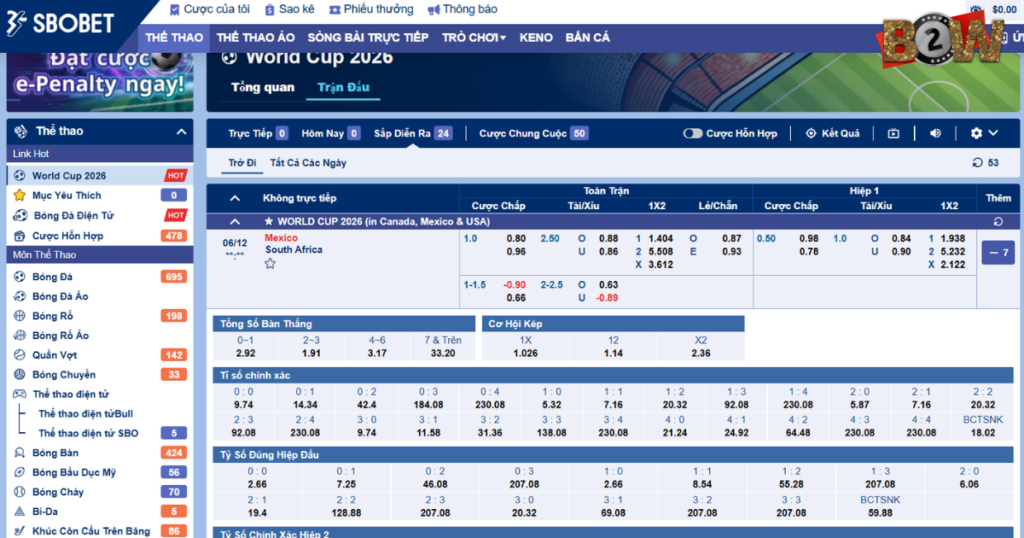Expand TRÒ CHƠI dropdown menu
The width and height of the screenshot is (1024, 538).
click(x=473, y=38)
